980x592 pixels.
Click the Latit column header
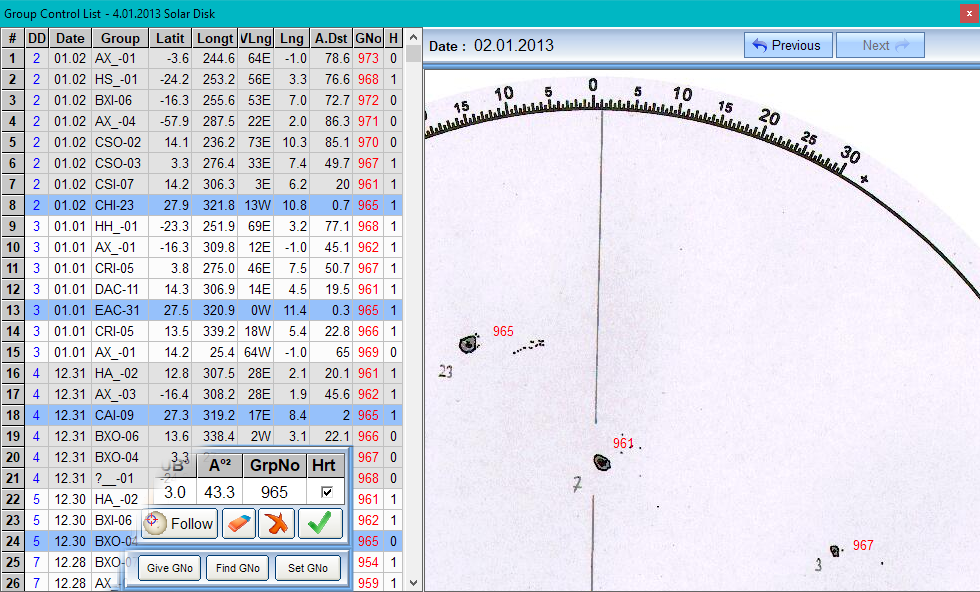coord(170,38)
